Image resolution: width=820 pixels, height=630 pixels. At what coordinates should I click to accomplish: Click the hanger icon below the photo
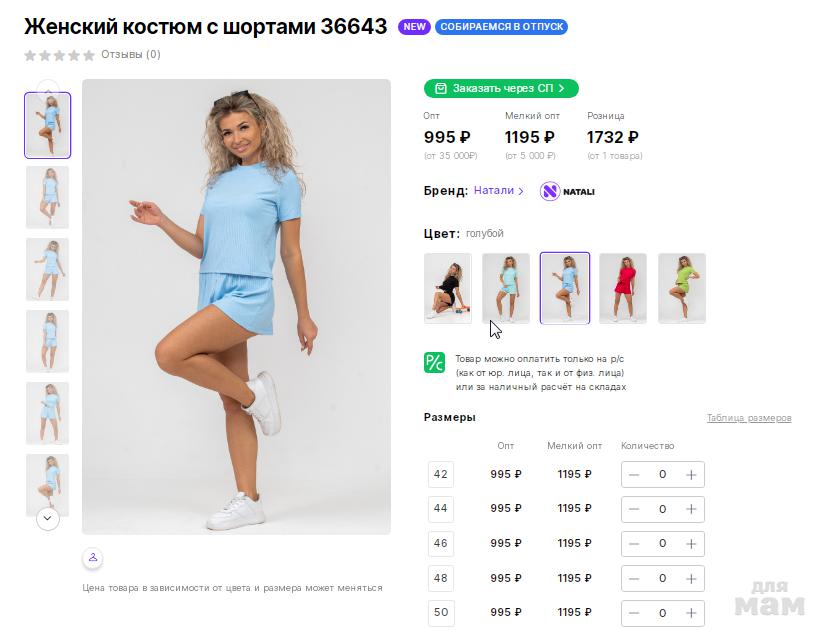pyautogui.click(x=92, y=557)
